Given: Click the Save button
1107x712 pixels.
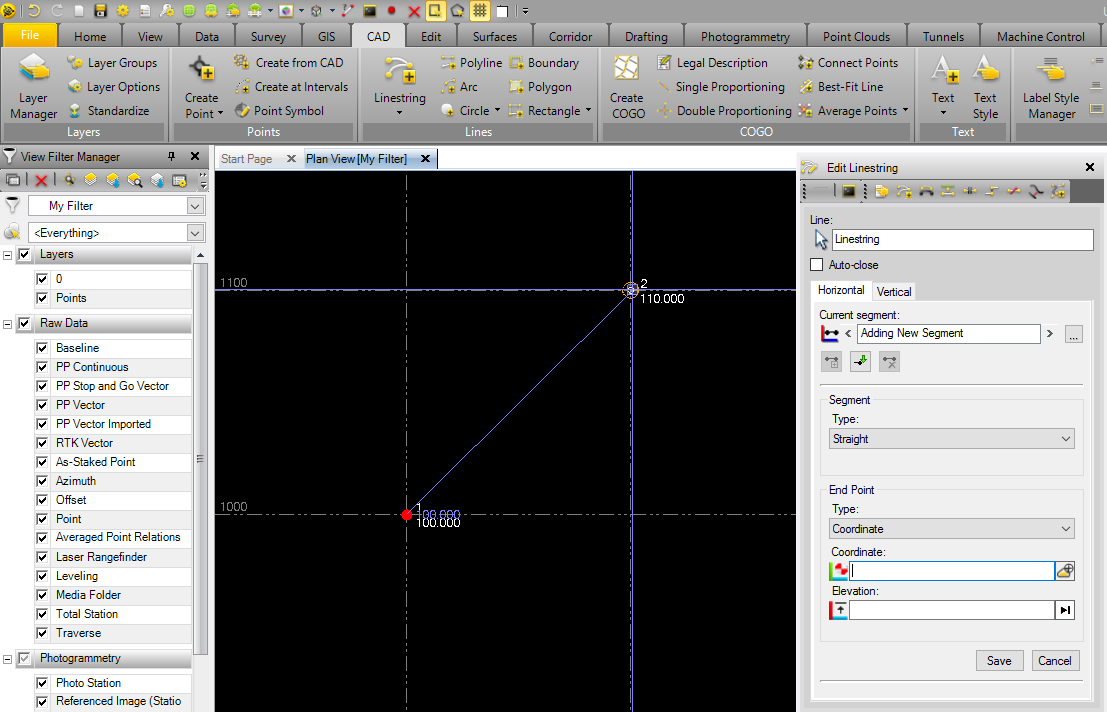Looking at the screenshot, I should [999, 660].
